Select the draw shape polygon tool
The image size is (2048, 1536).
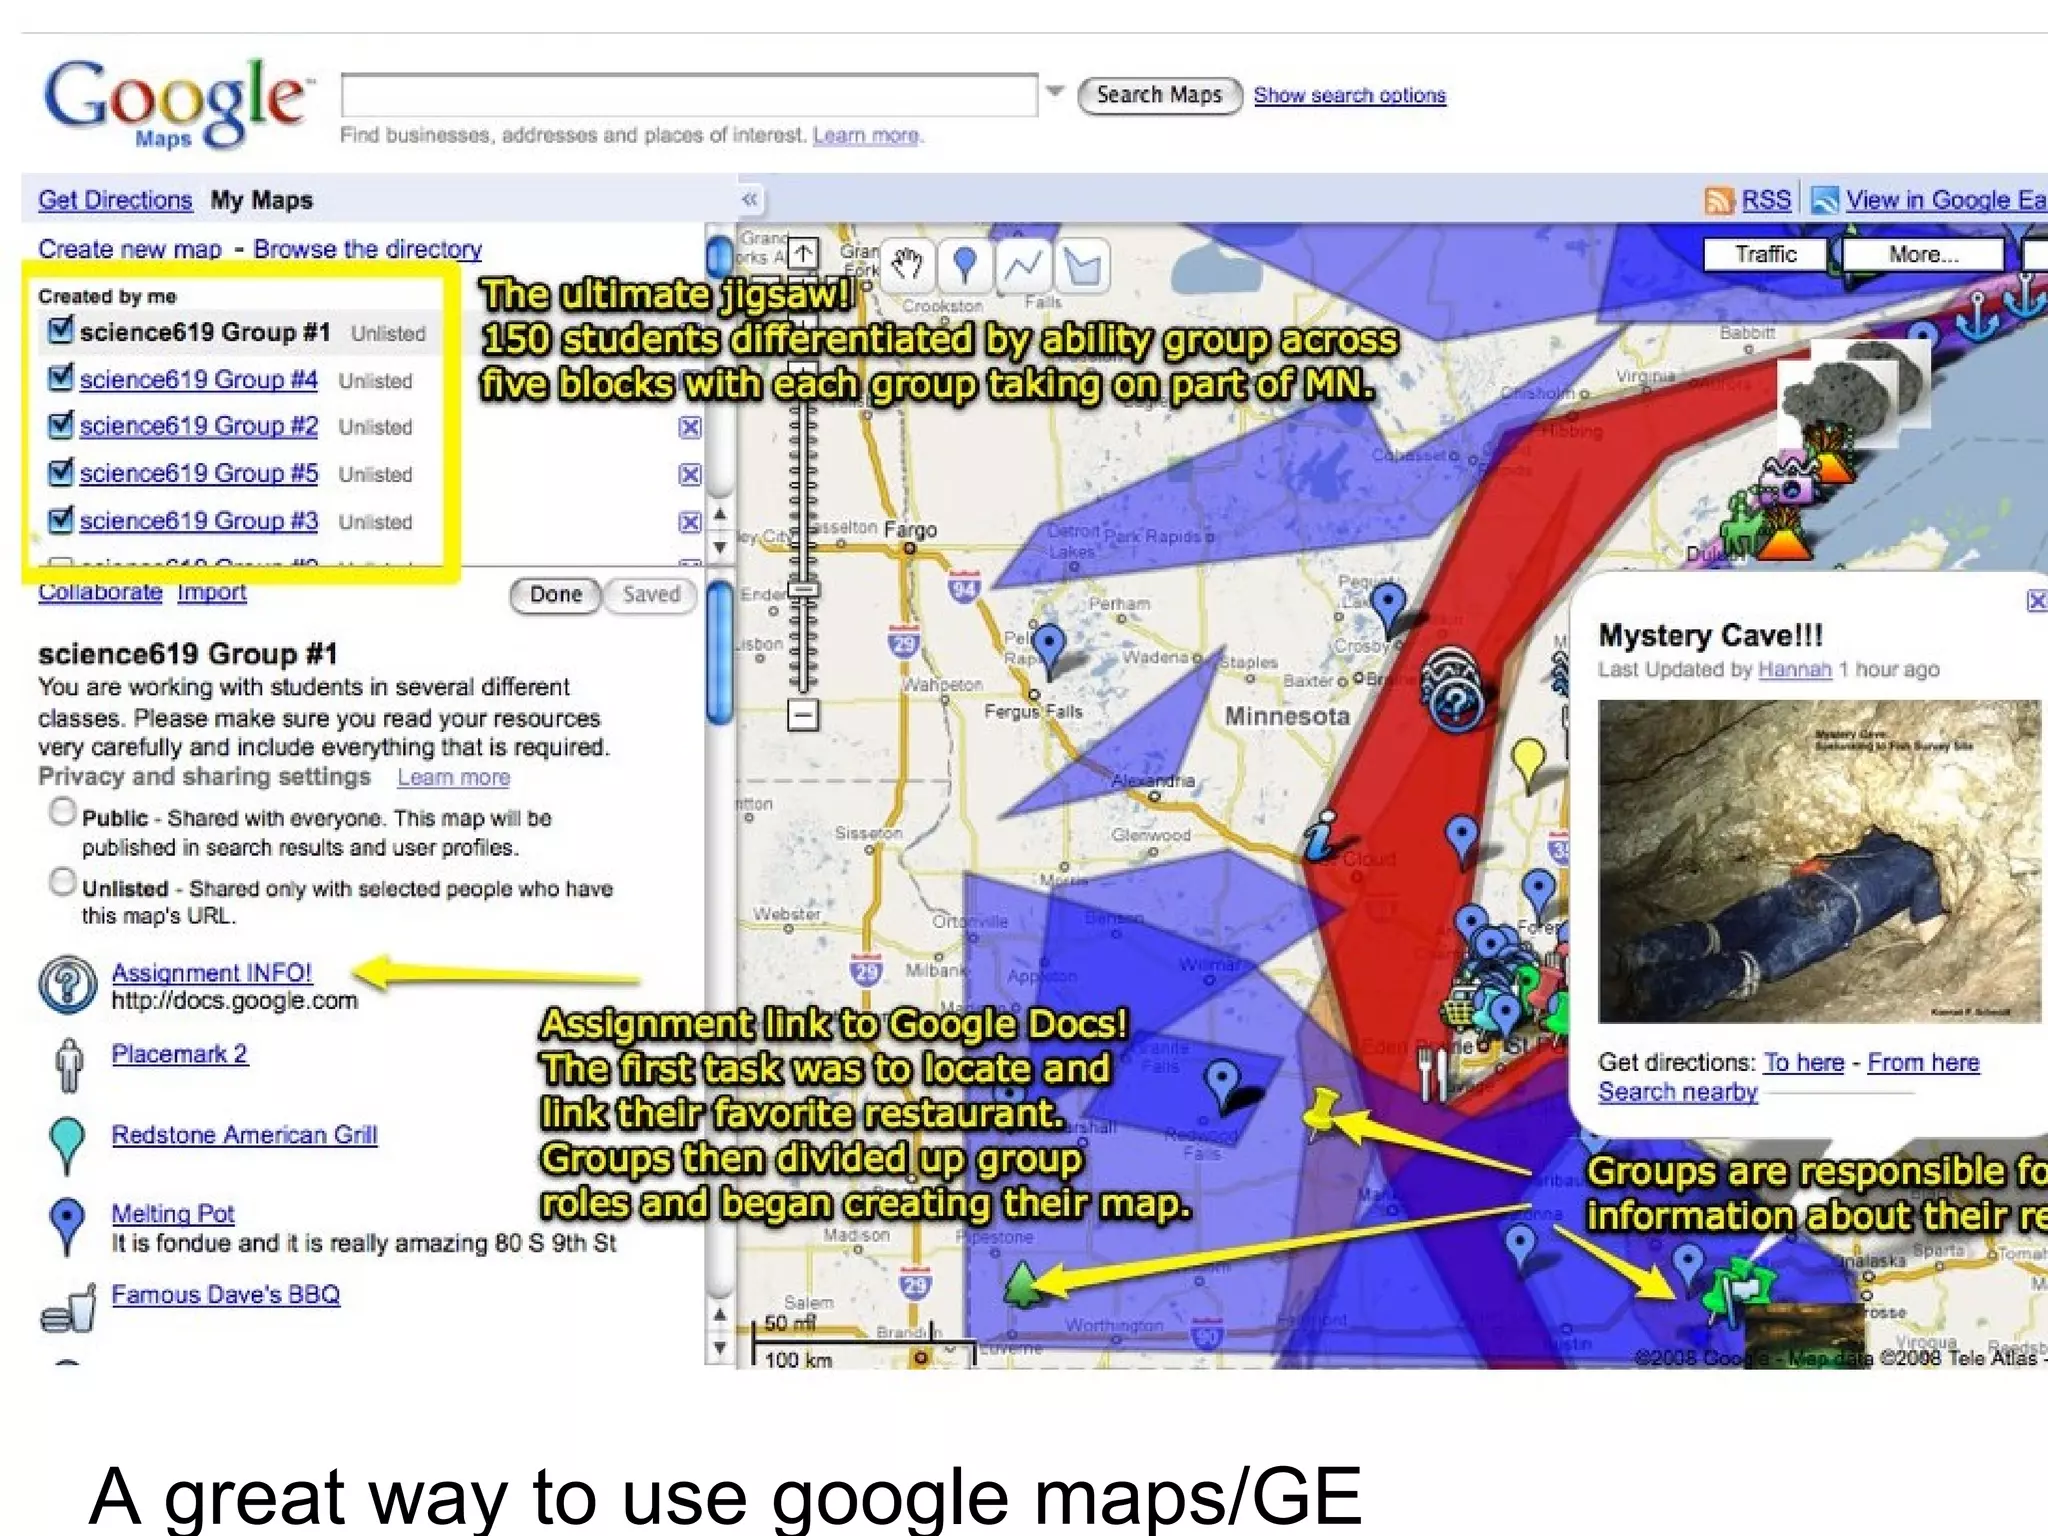coord(1083,265)
